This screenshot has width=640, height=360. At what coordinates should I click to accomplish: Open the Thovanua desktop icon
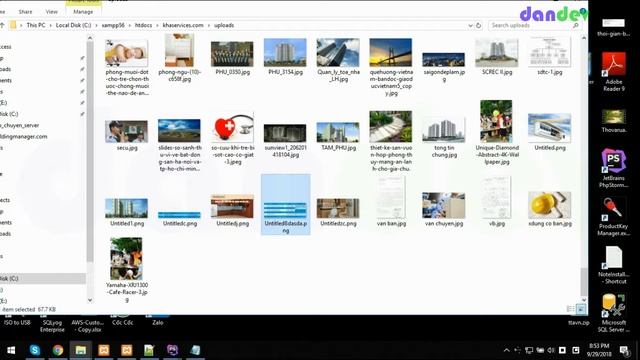(x=613, y=120)
